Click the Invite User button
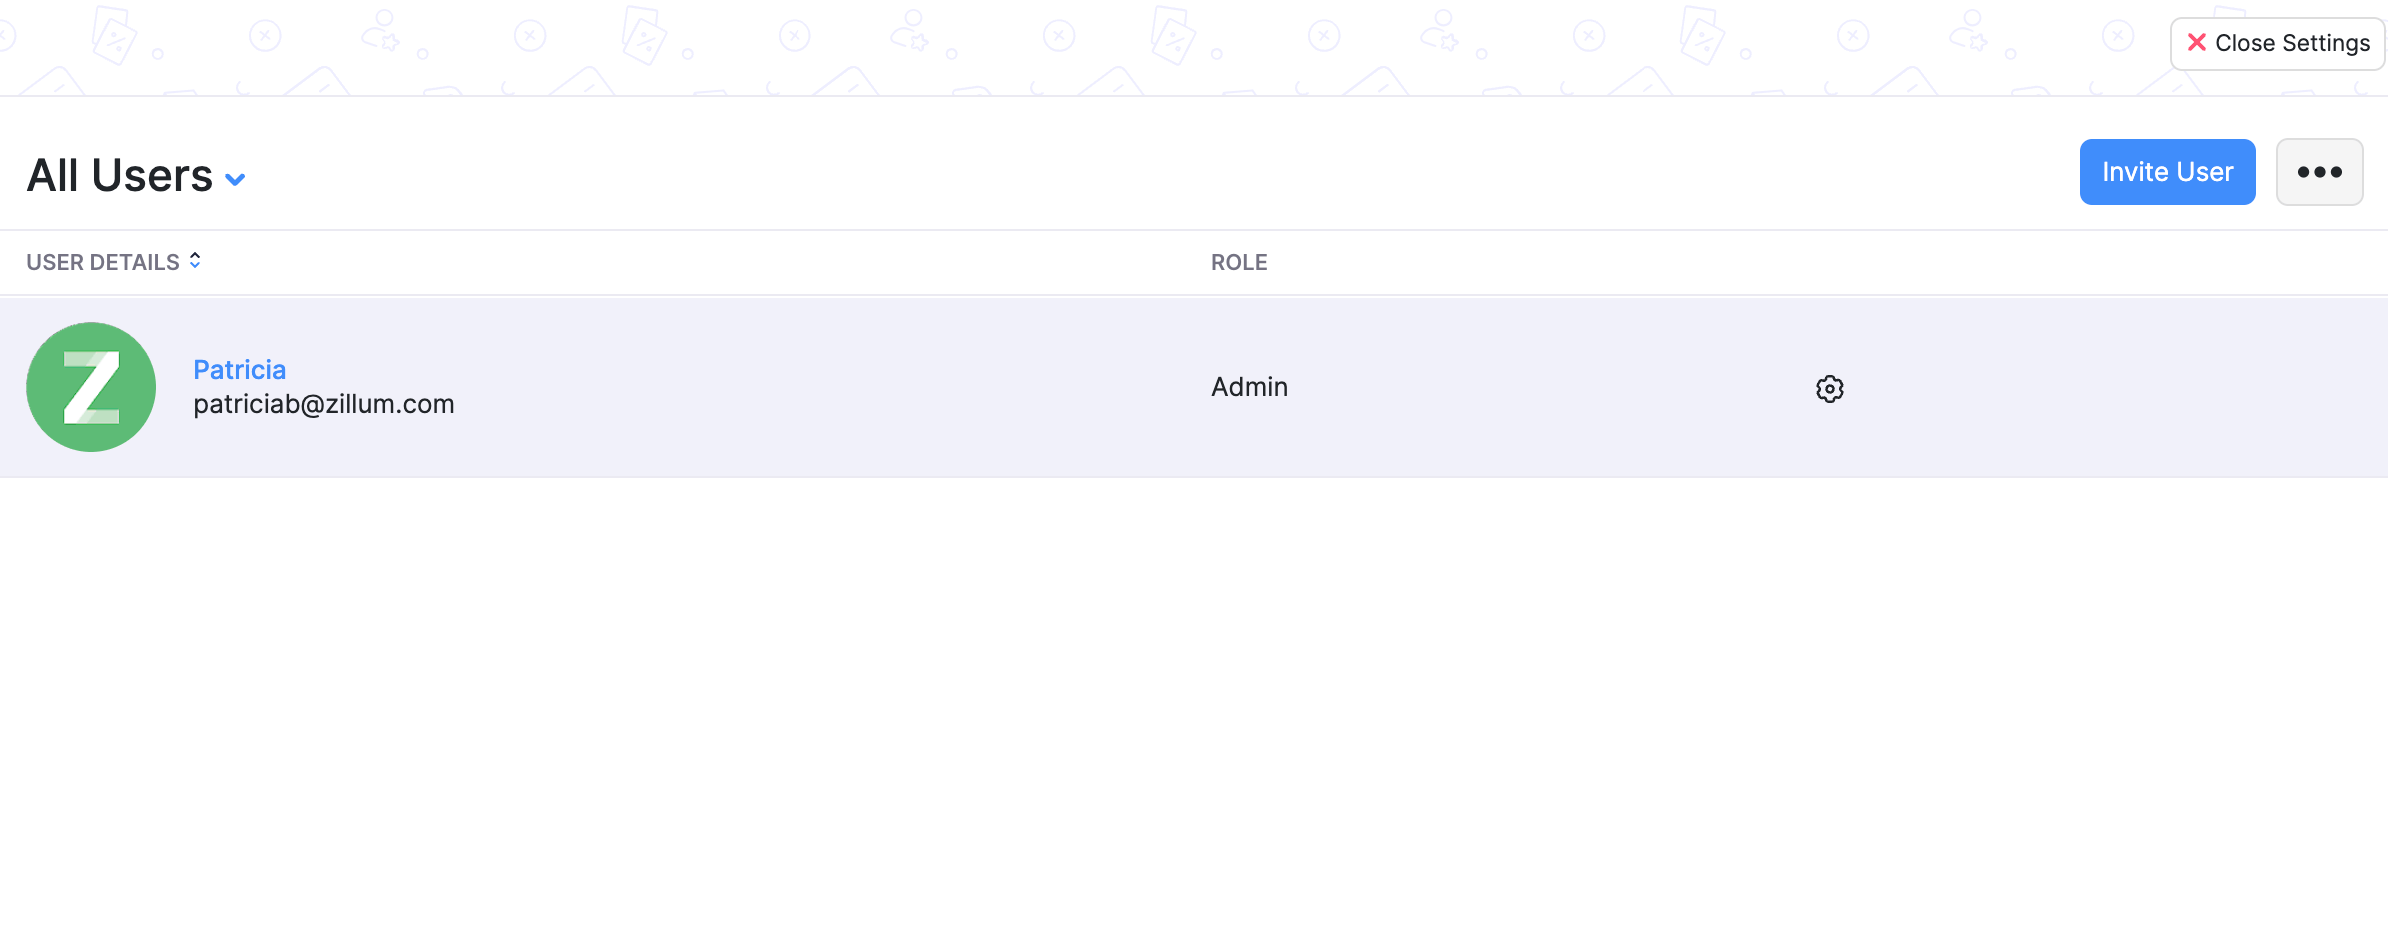The width and height of the screenshot is (2388, 937). click(x=2167, y=171)
